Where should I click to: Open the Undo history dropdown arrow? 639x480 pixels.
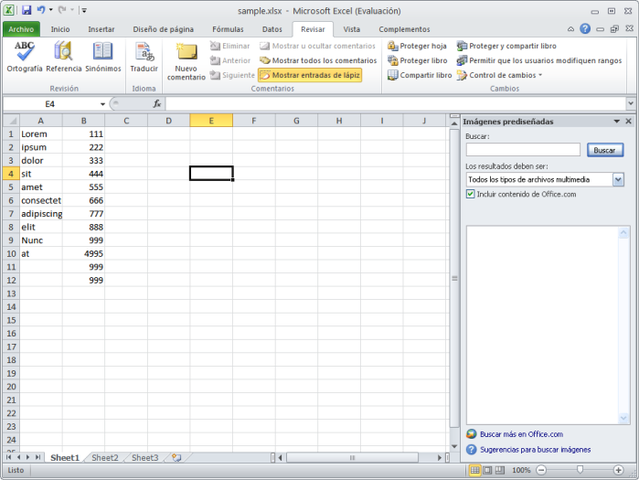tap(51, 10)
